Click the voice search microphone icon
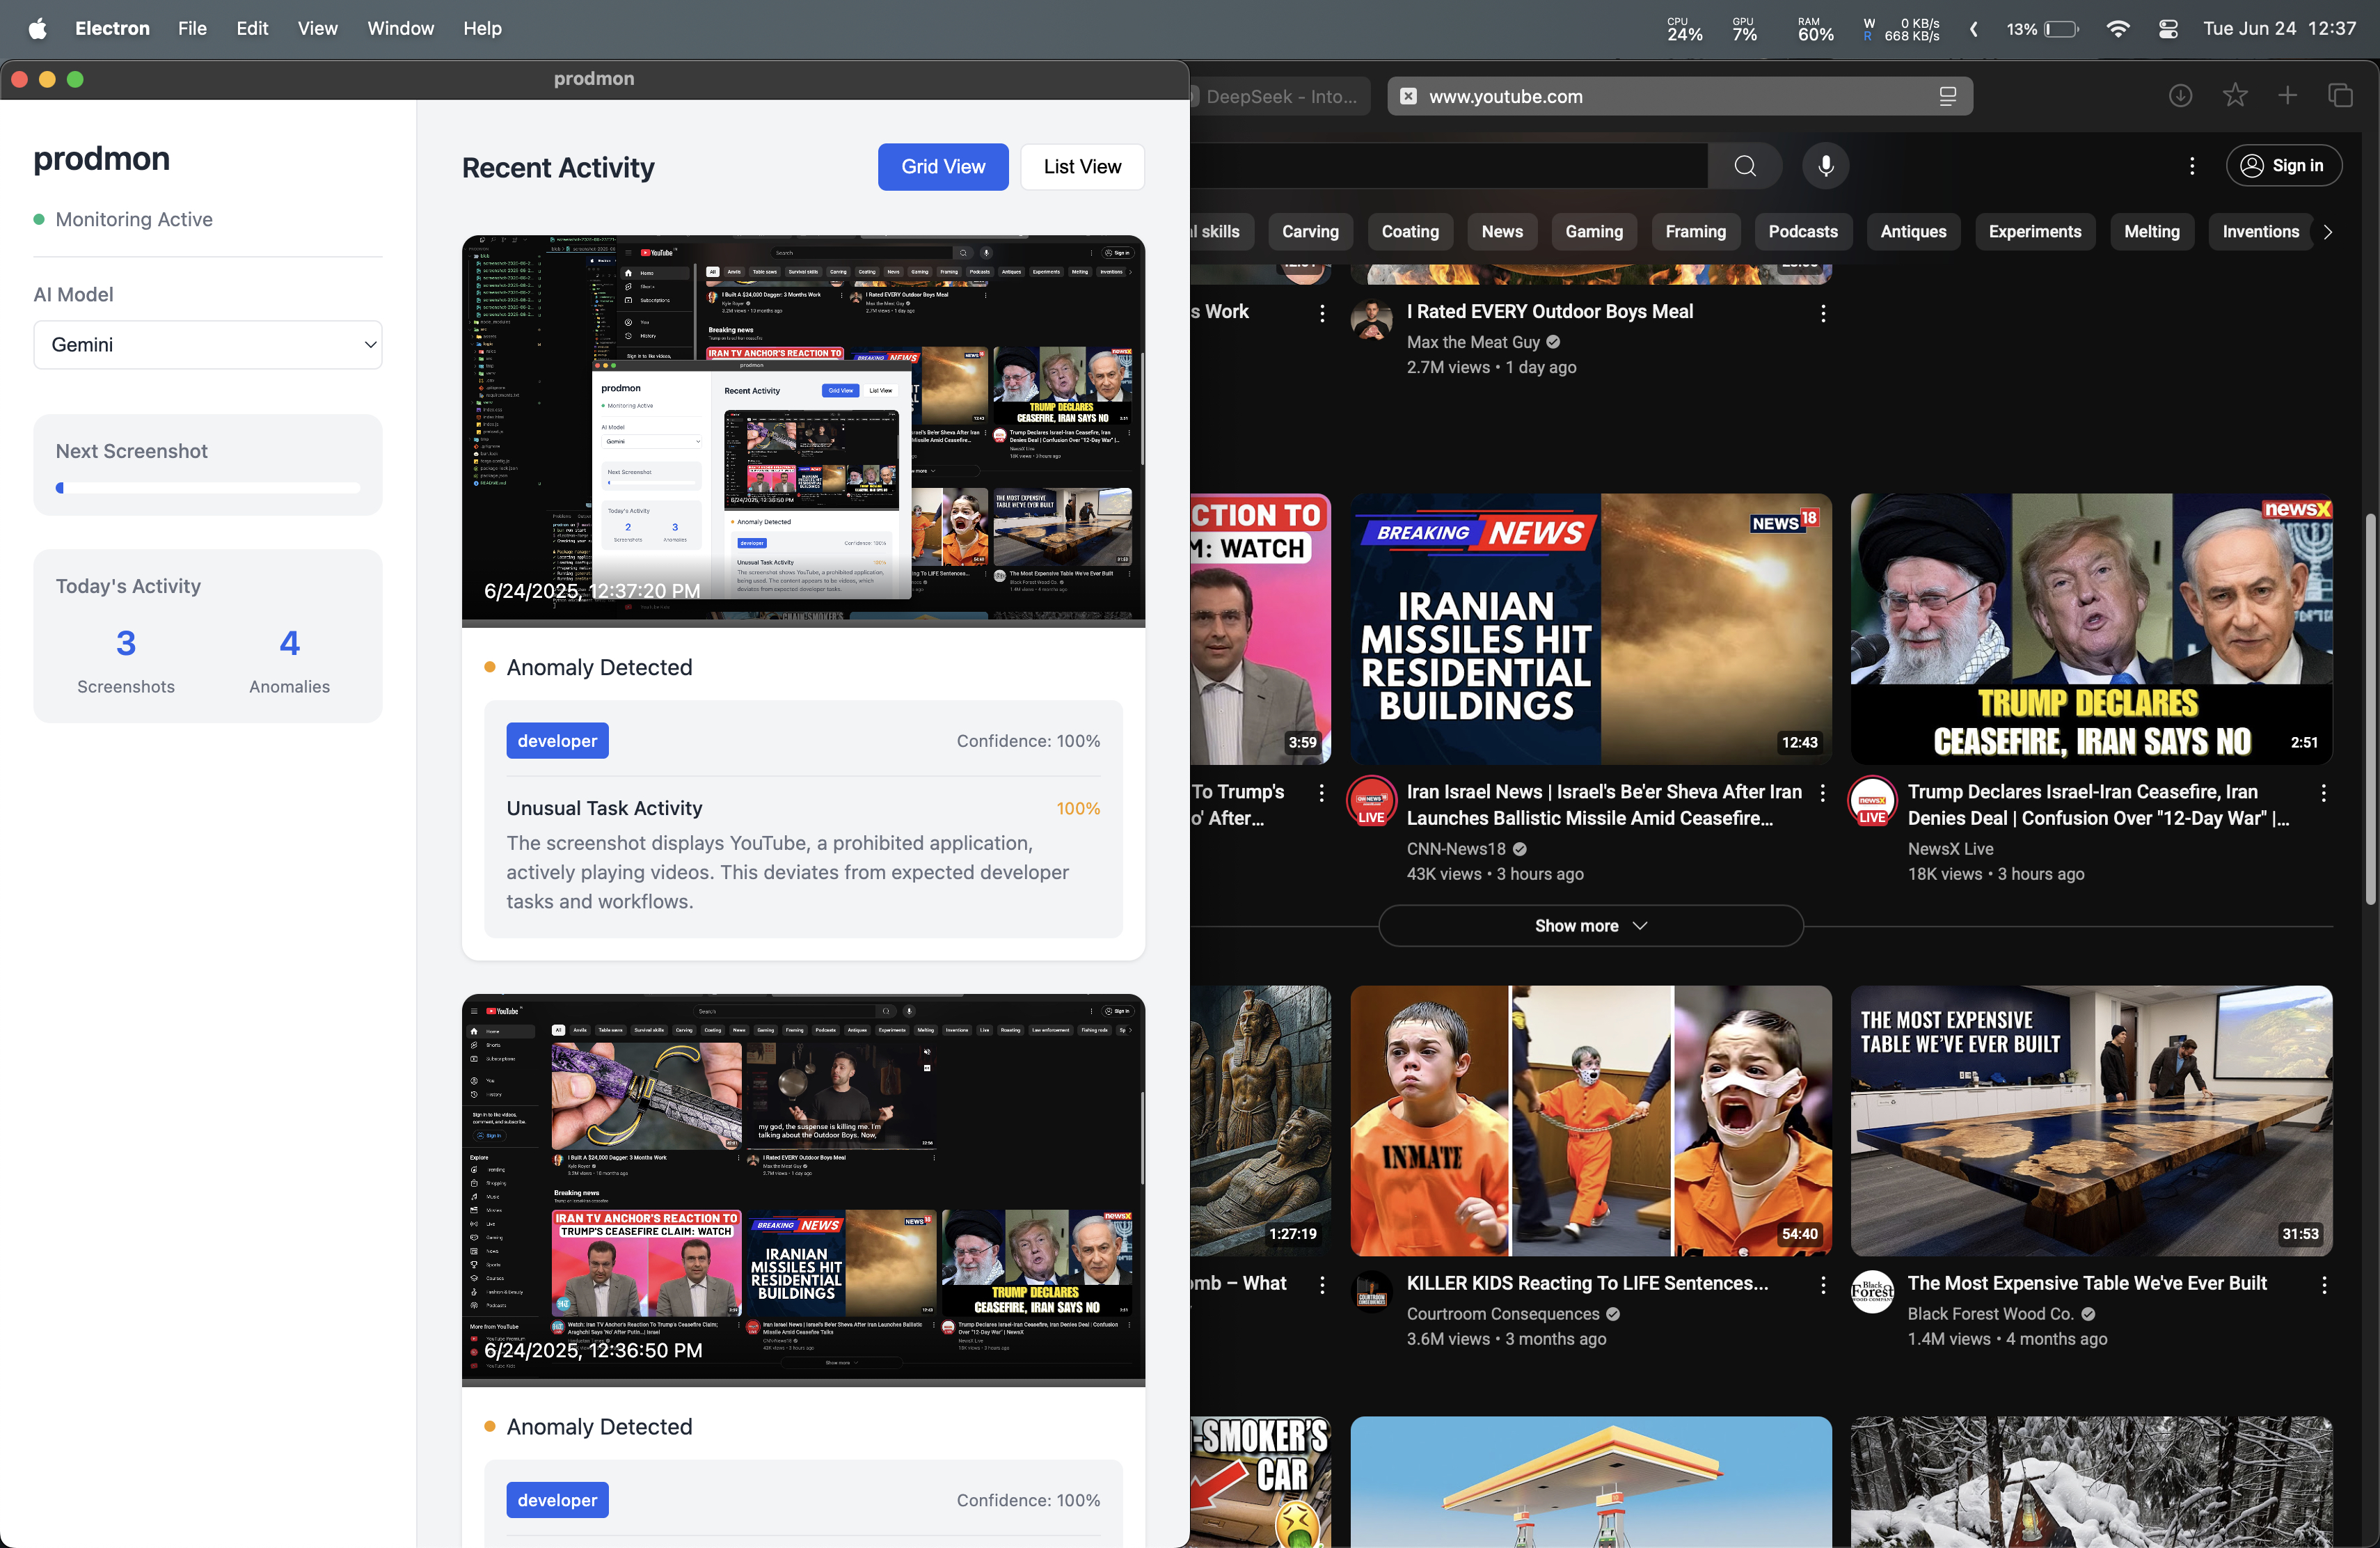Image resolution: width=2380 pixels, height=1548 pixels. coord(1825,166)
